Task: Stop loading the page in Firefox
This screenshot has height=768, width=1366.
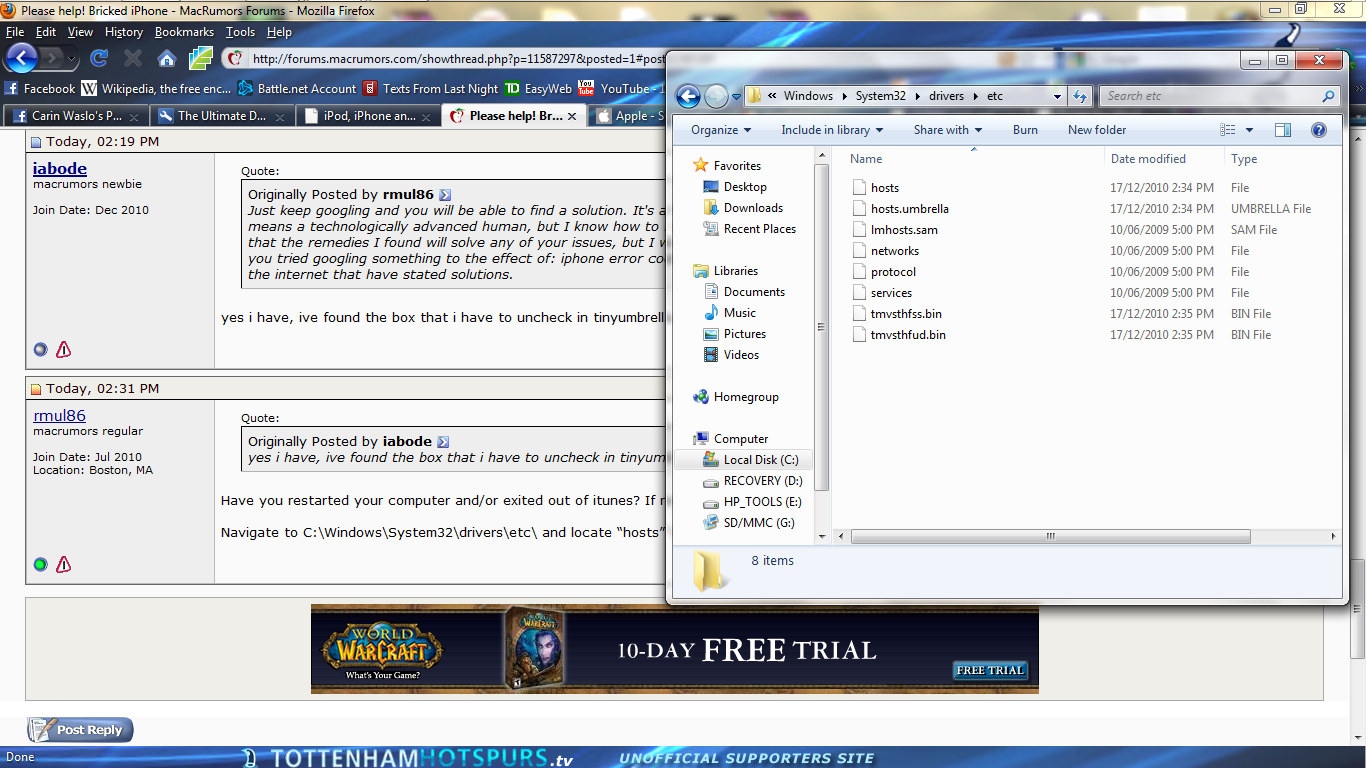Action: click(x=132, y=58)
